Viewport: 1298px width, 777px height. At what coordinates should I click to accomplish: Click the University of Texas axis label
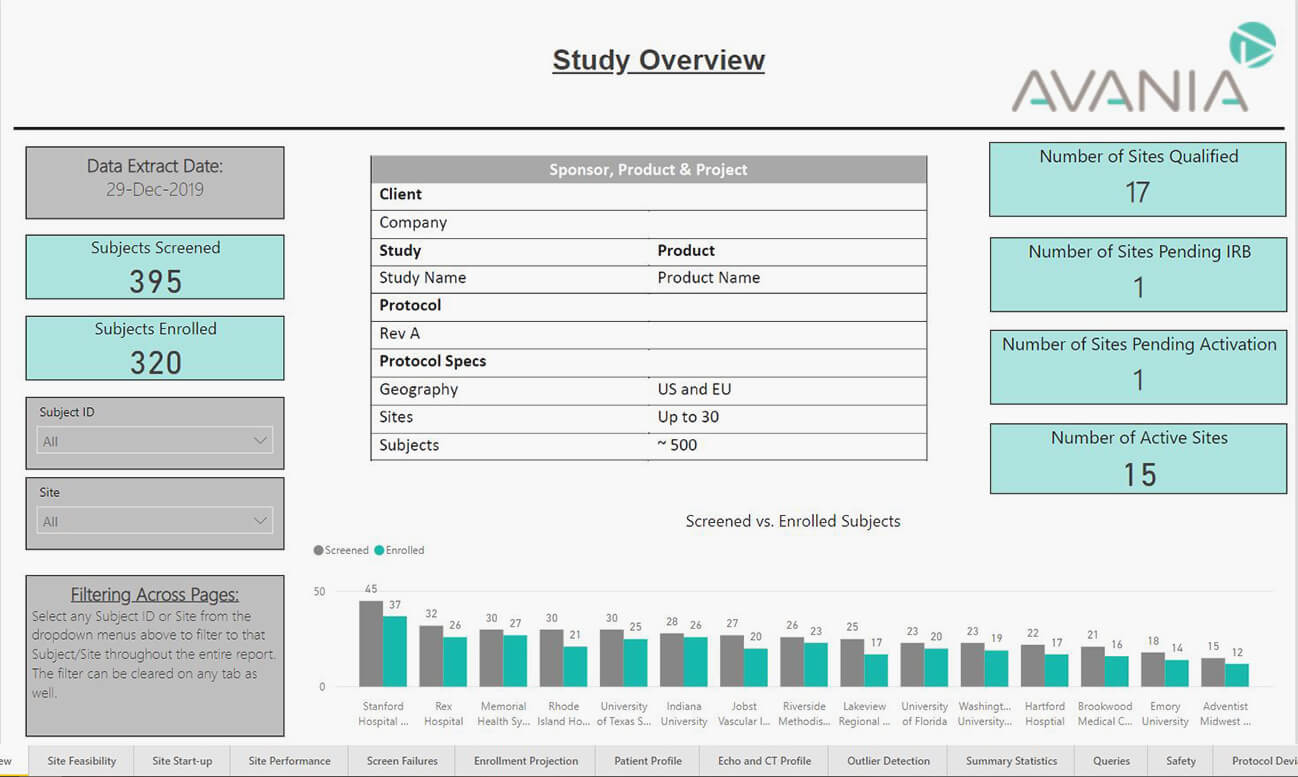624,713
